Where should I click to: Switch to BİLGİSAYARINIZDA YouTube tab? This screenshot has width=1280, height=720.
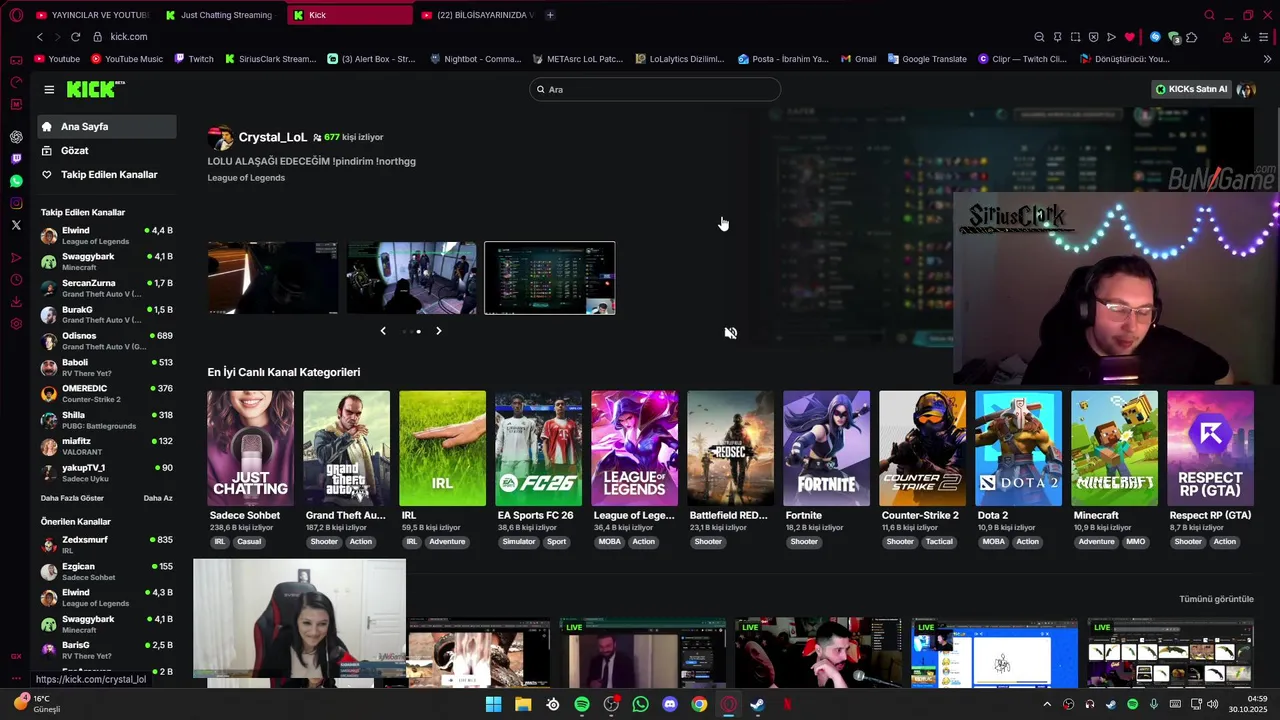pyautogui.click(x=478, y=15)
